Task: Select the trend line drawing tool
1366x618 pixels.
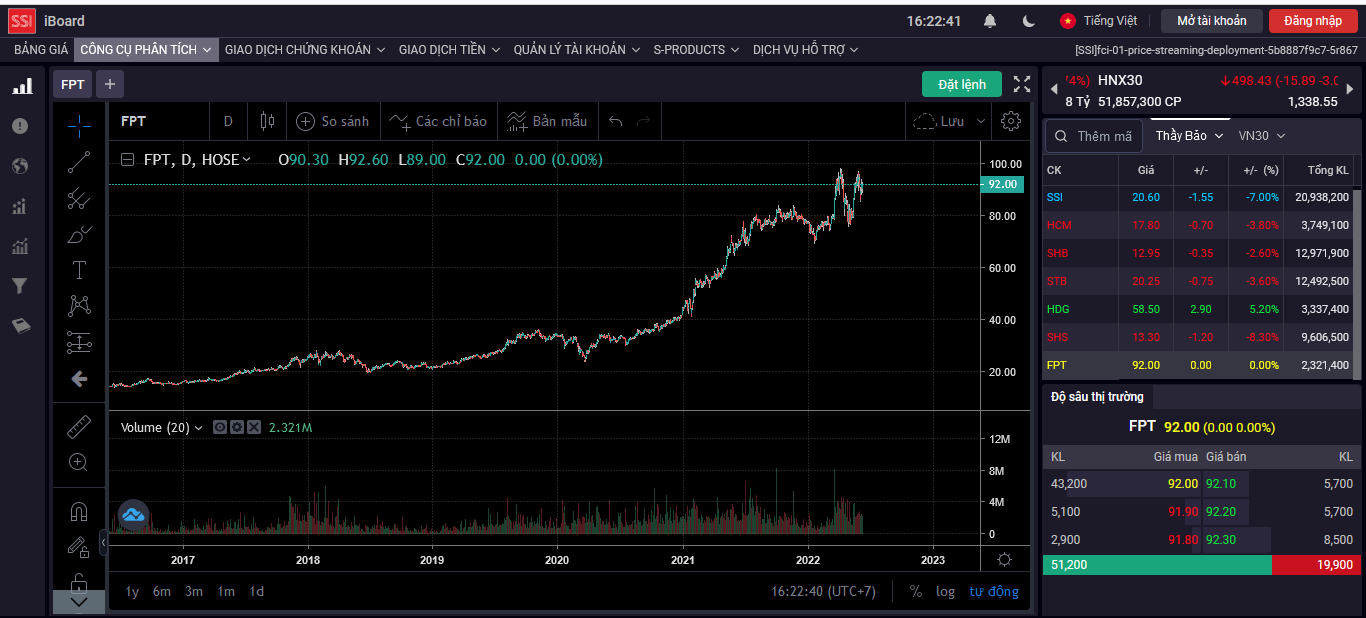Action: pos(79,162)
